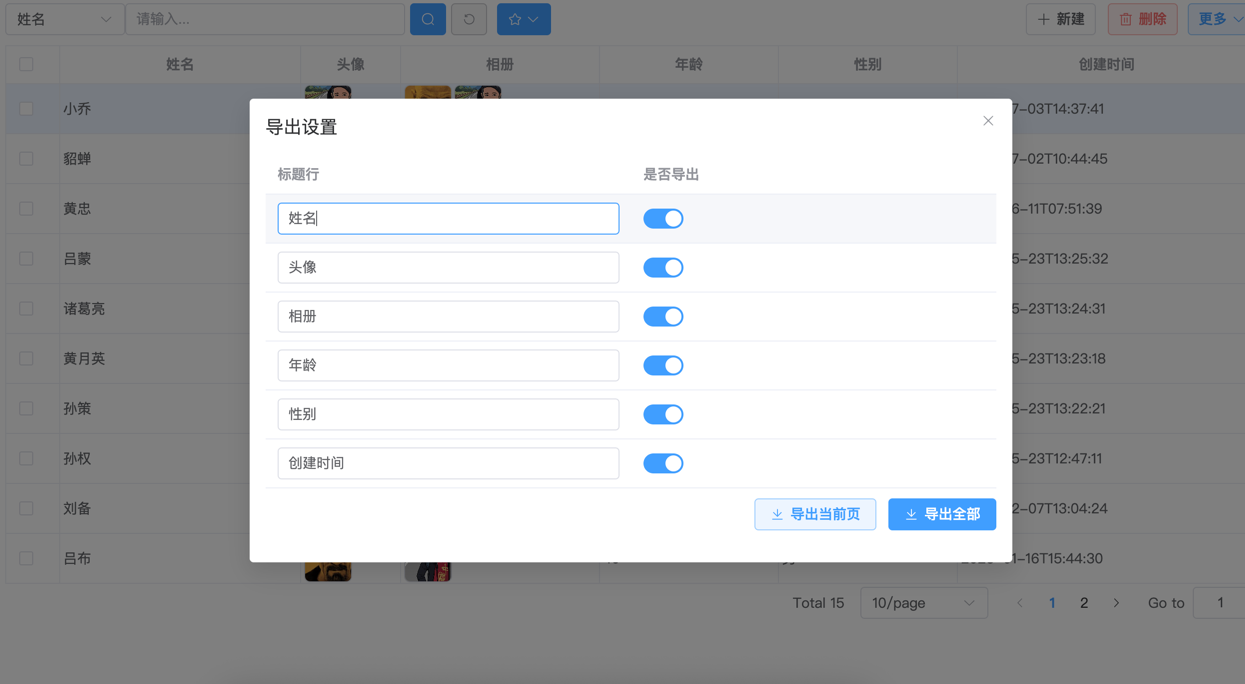Select page 2 in pagination
1245x684 pixels.
tap(1084, 603)
